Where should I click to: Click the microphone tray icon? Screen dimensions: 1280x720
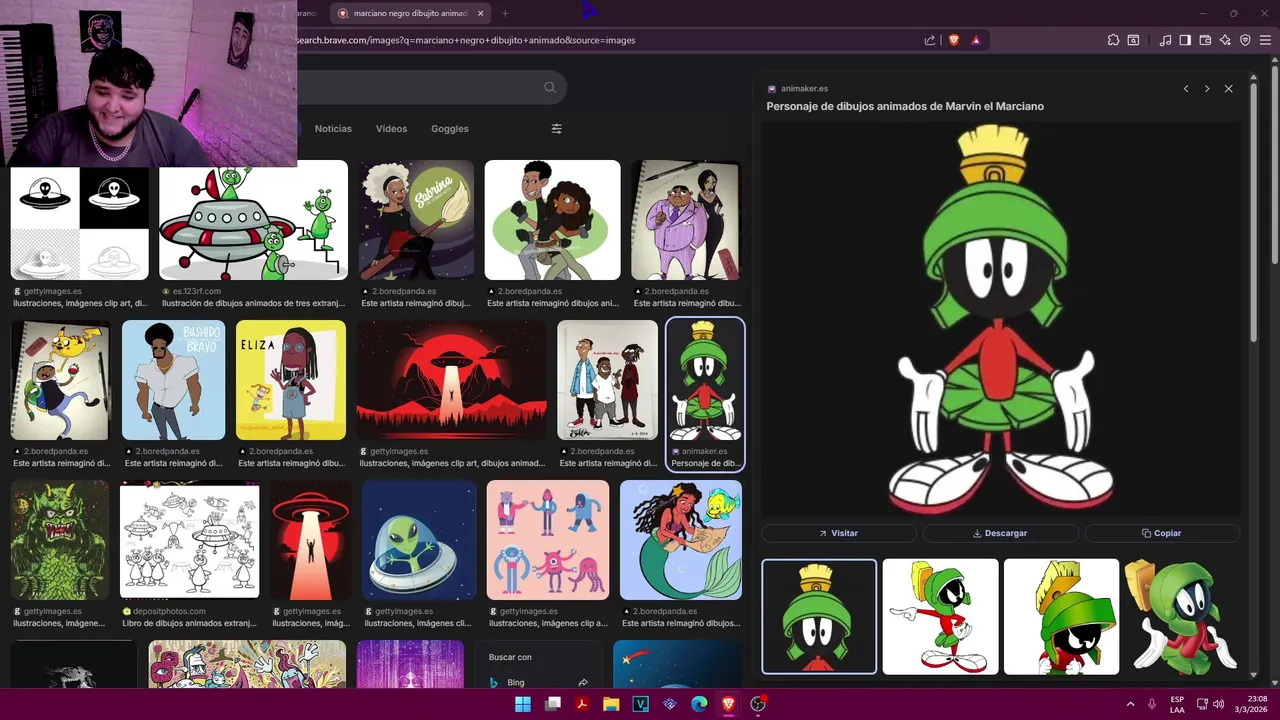[1152, 704]
